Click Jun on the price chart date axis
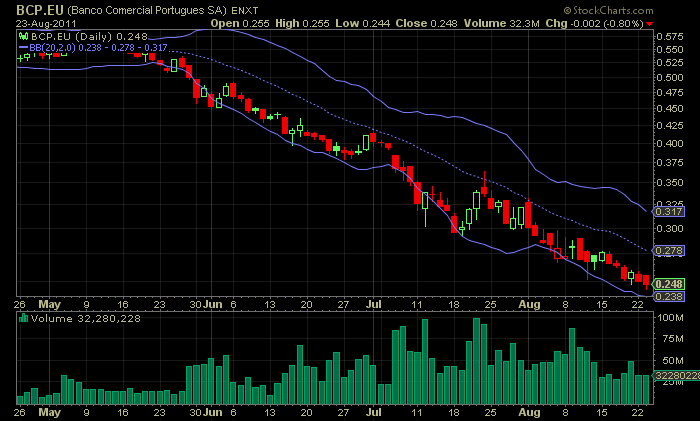The height and width of the screenshot is (421, 700). 212,304
